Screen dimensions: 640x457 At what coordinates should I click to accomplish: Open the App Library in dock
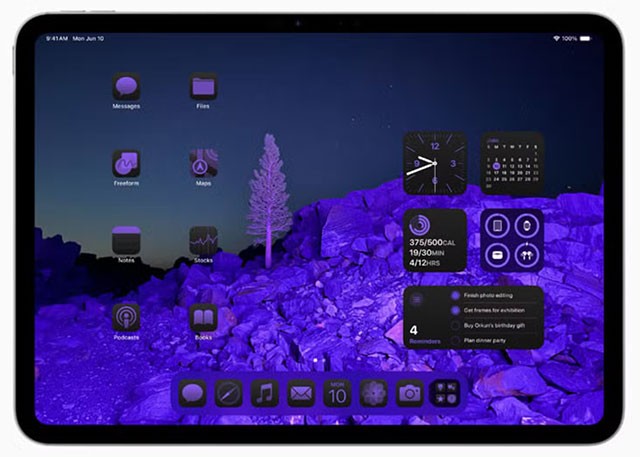pos(445,393)
